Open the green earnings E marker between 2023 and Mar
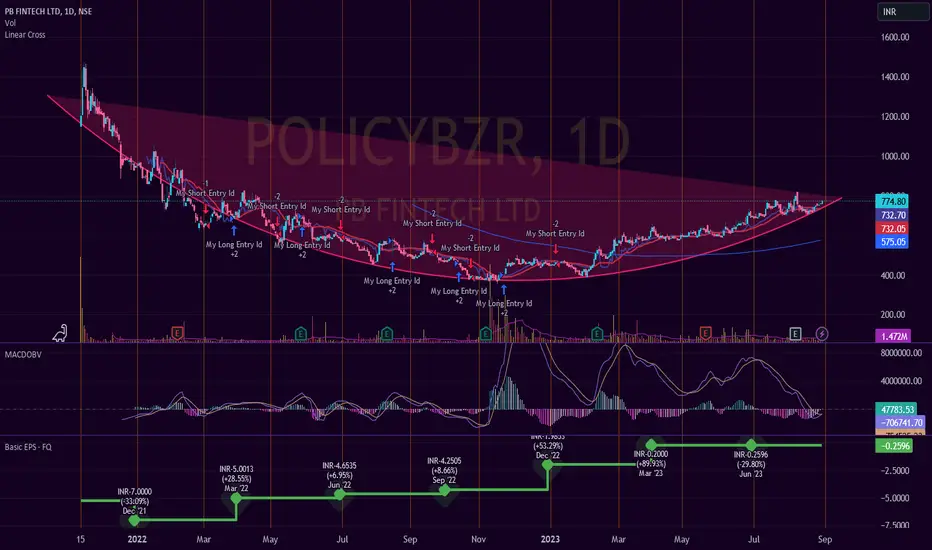The width and height of the screenshot is (932, 550). [597, 334]
